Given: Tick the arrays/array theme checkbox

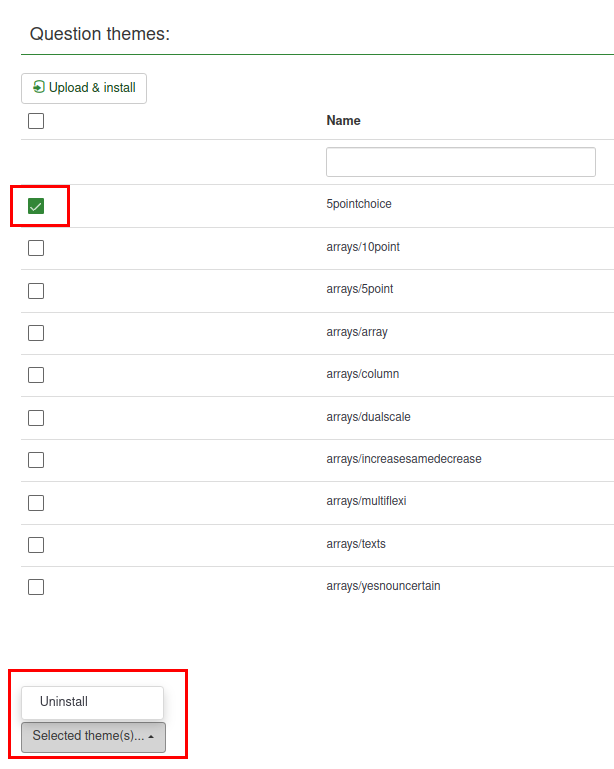Looking at the screenshot, I should coord(36,333).
